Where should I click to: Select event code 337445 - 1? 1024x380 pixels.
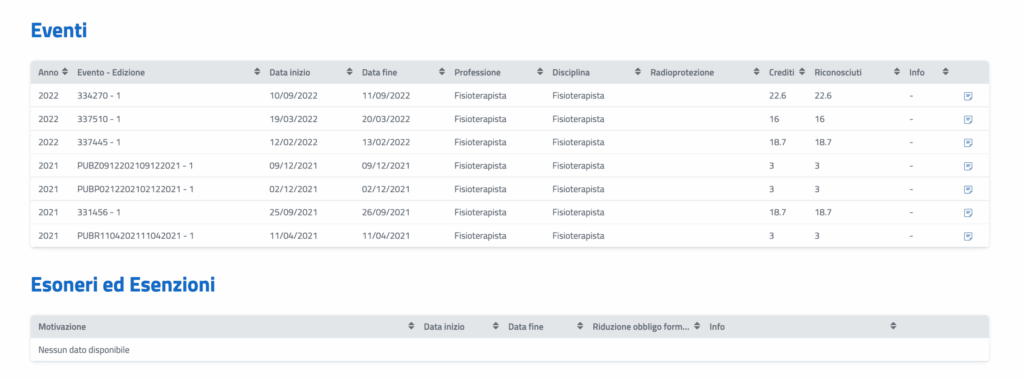(x=99, y=142)
